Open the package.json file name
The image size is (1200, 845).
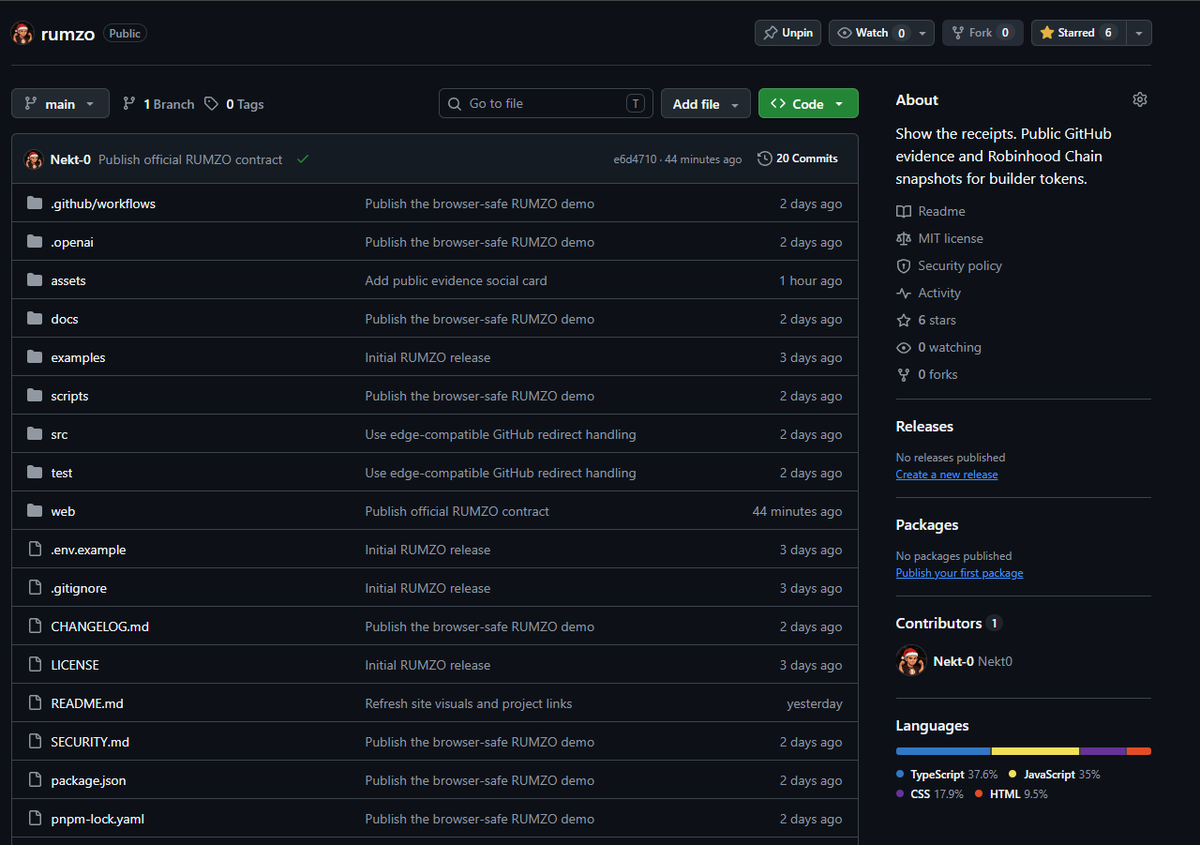point(88,780)
